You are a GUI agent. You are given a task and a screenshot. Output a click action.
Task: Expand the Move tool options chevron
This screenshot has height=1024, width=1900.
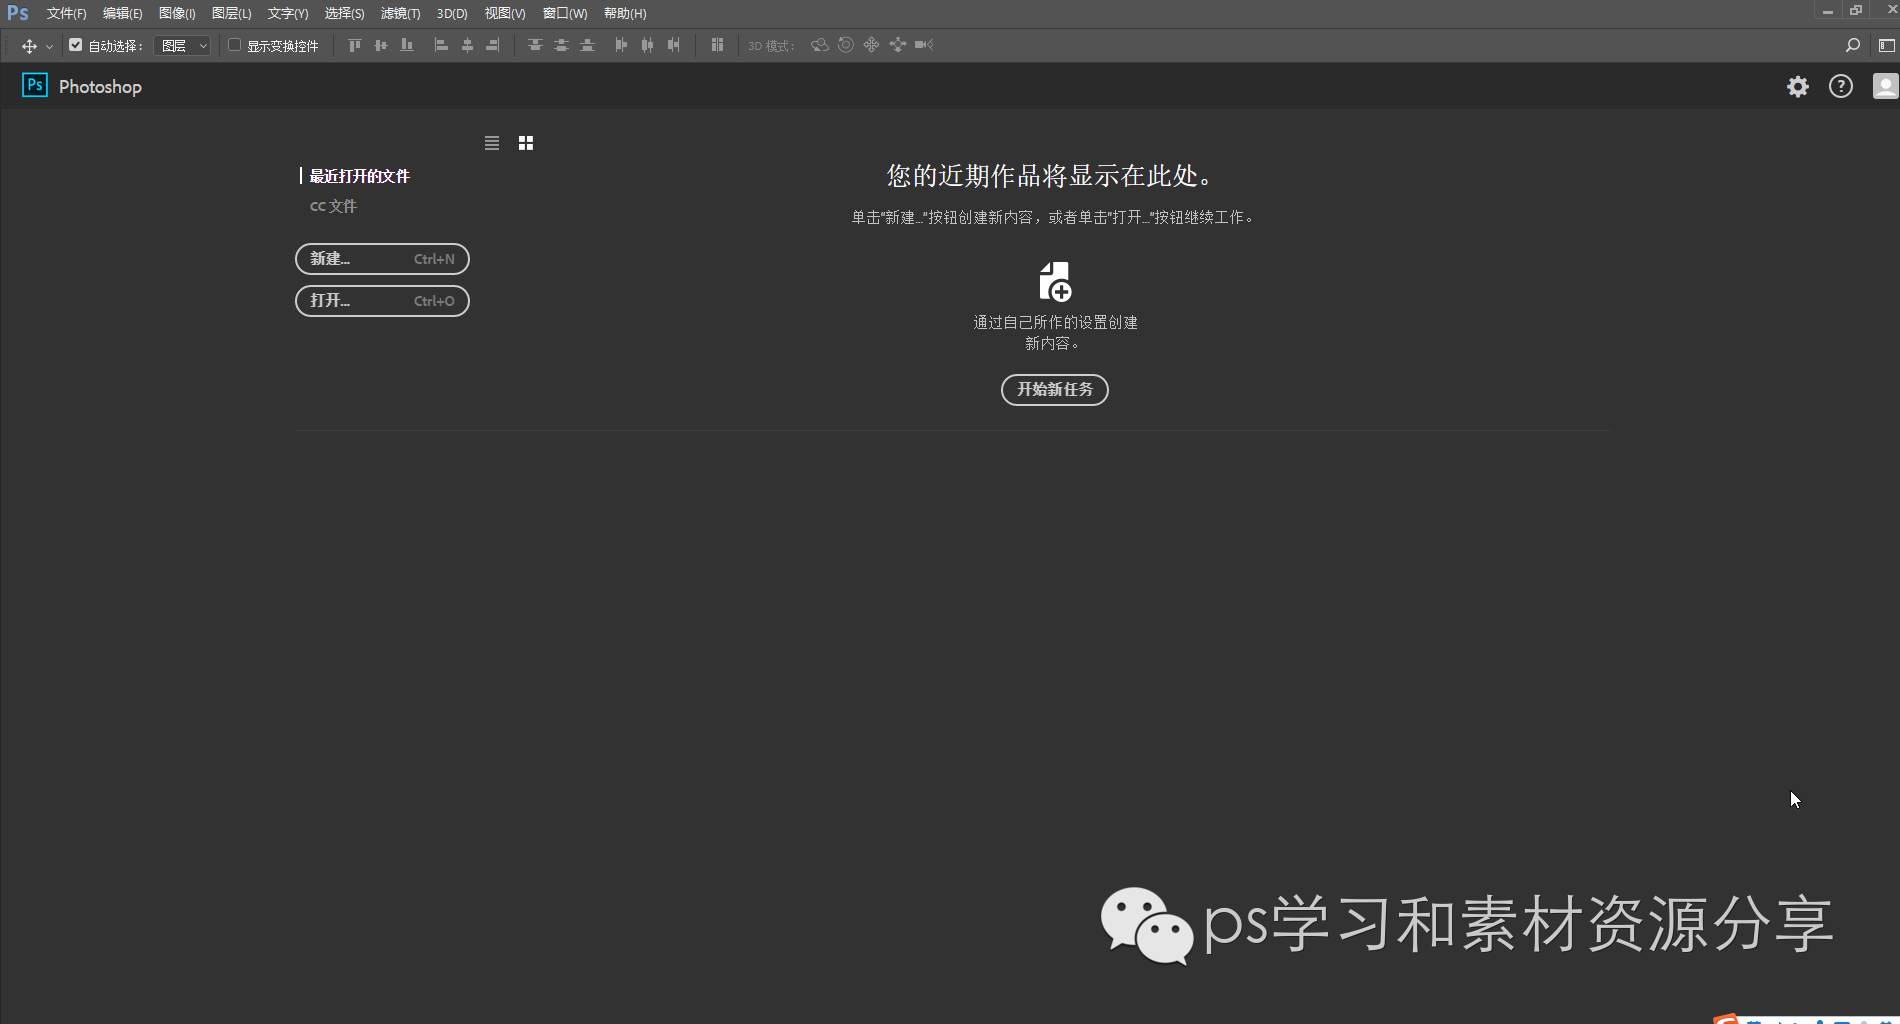[x=48, y=46]
